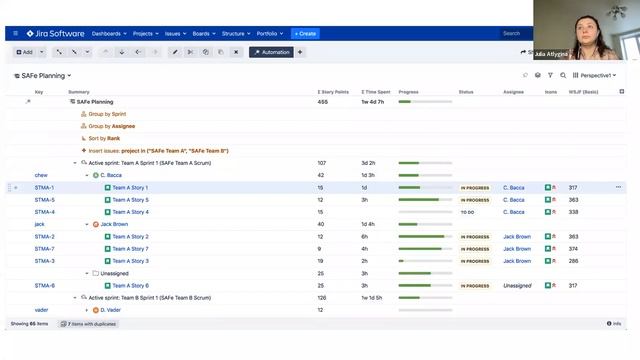This screenshot has height=360, width=640.
Task: Open the expand/collapse levels dropdown arrow
Action: click(x=87, y=52)
